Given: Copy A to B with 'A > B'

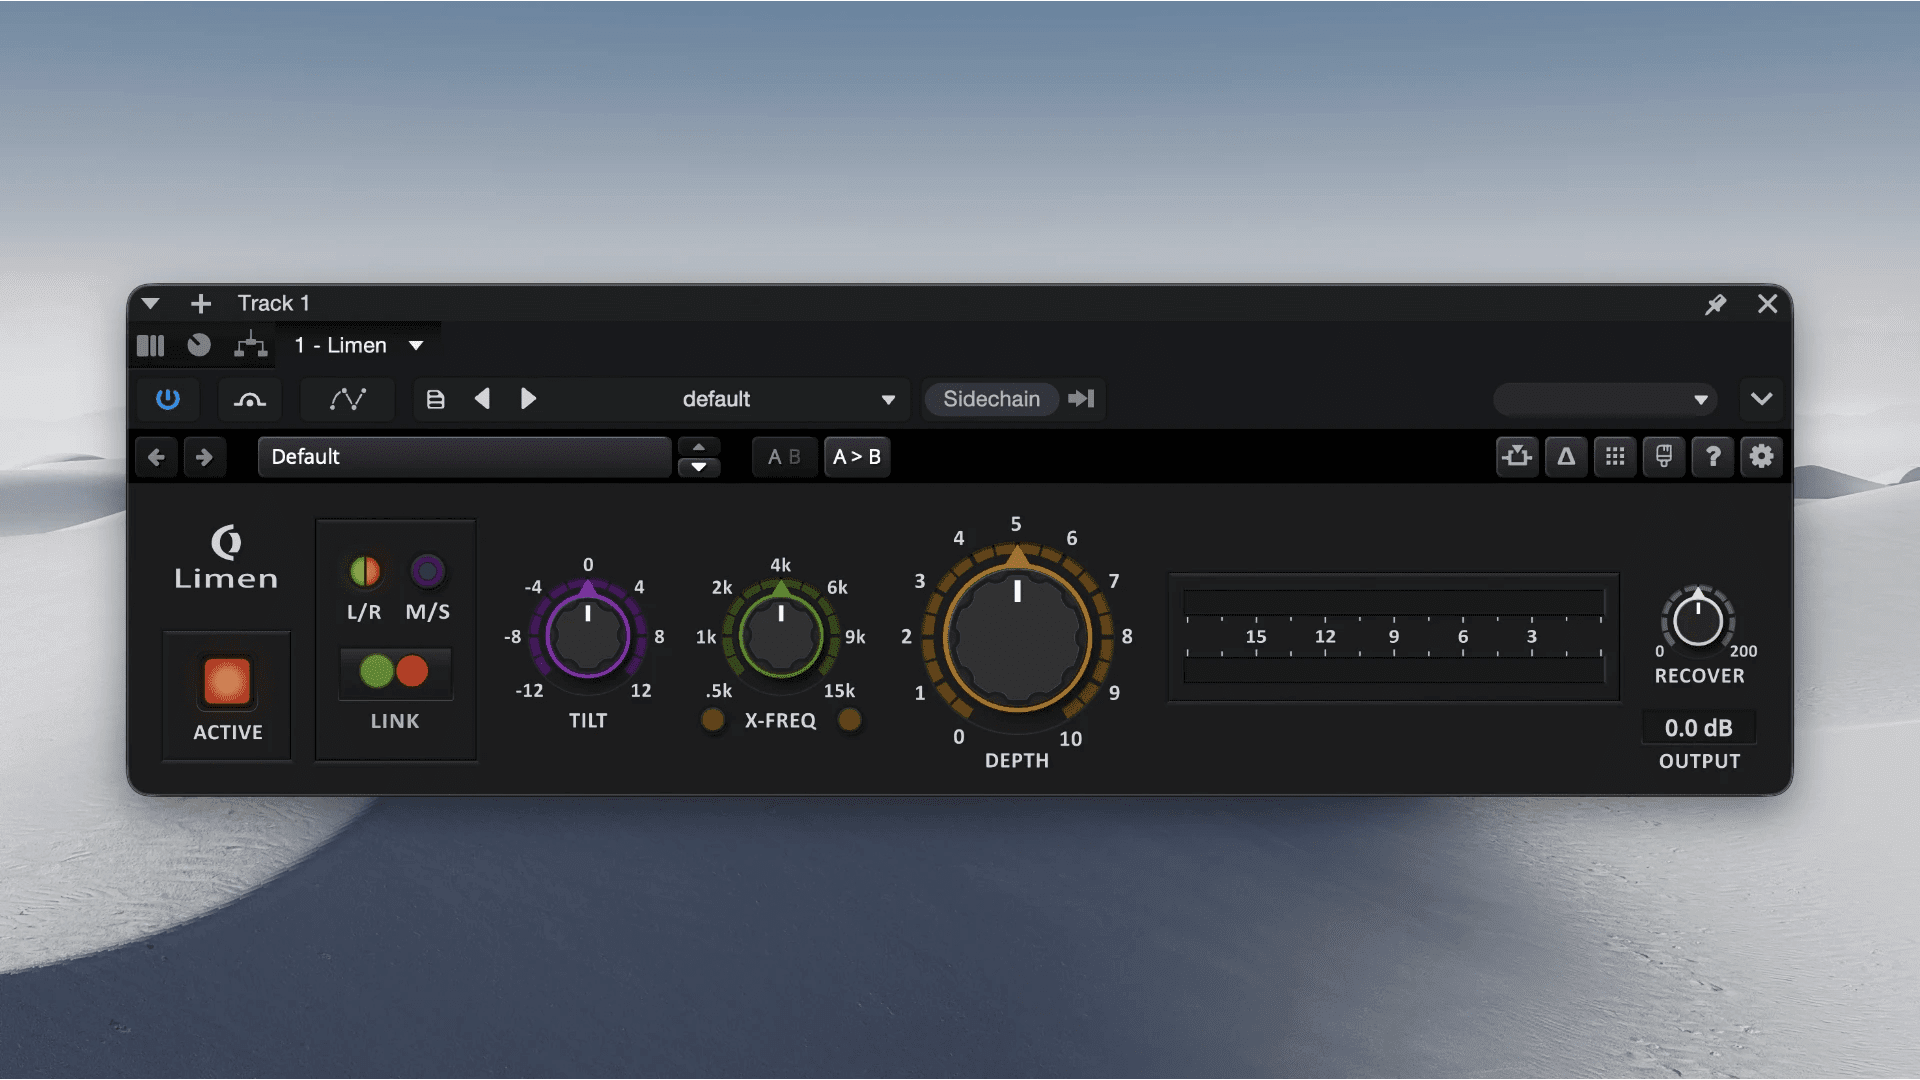Looking at the screenshot, I should click(857, 457).
